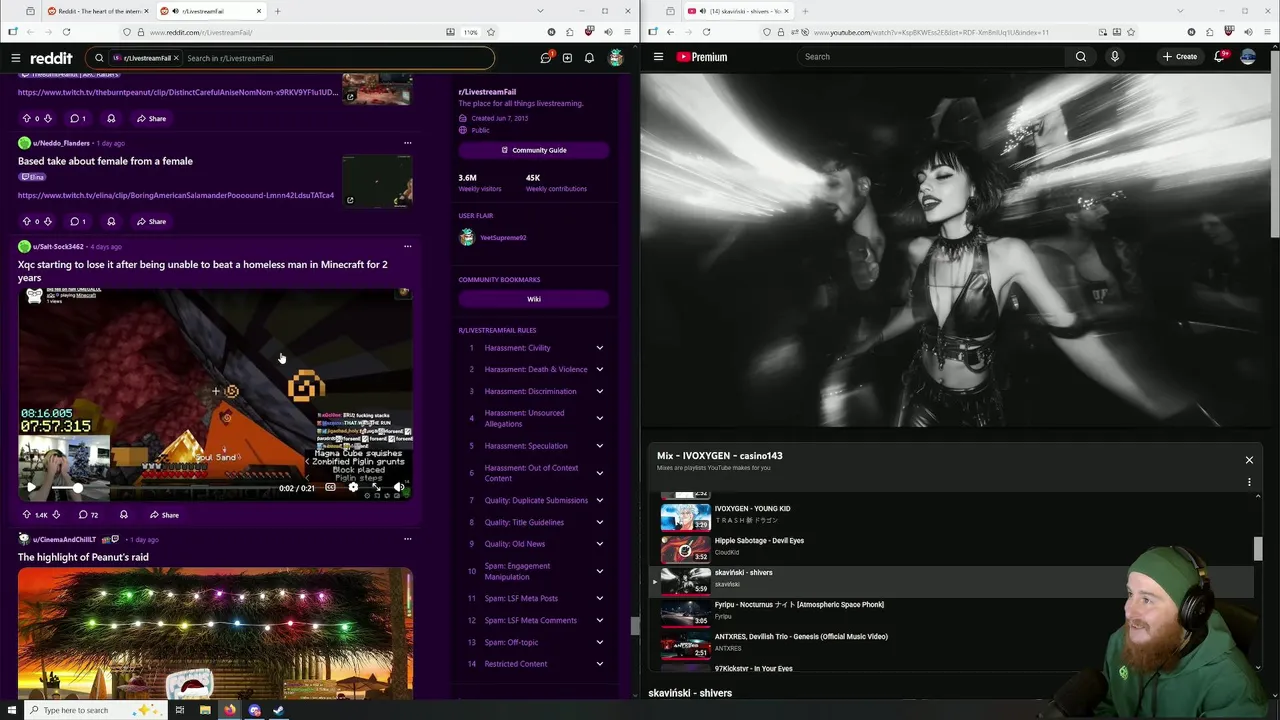Open options menu on Neddo_Flanders post
1280x720 pixels.
[407, 143]
